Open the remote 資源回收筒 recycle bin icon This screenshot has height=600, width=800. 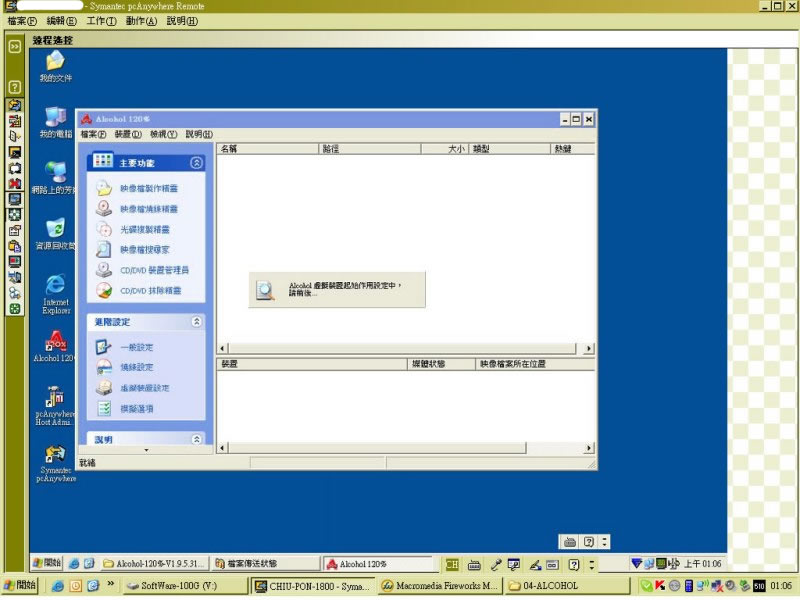point(56,234)
